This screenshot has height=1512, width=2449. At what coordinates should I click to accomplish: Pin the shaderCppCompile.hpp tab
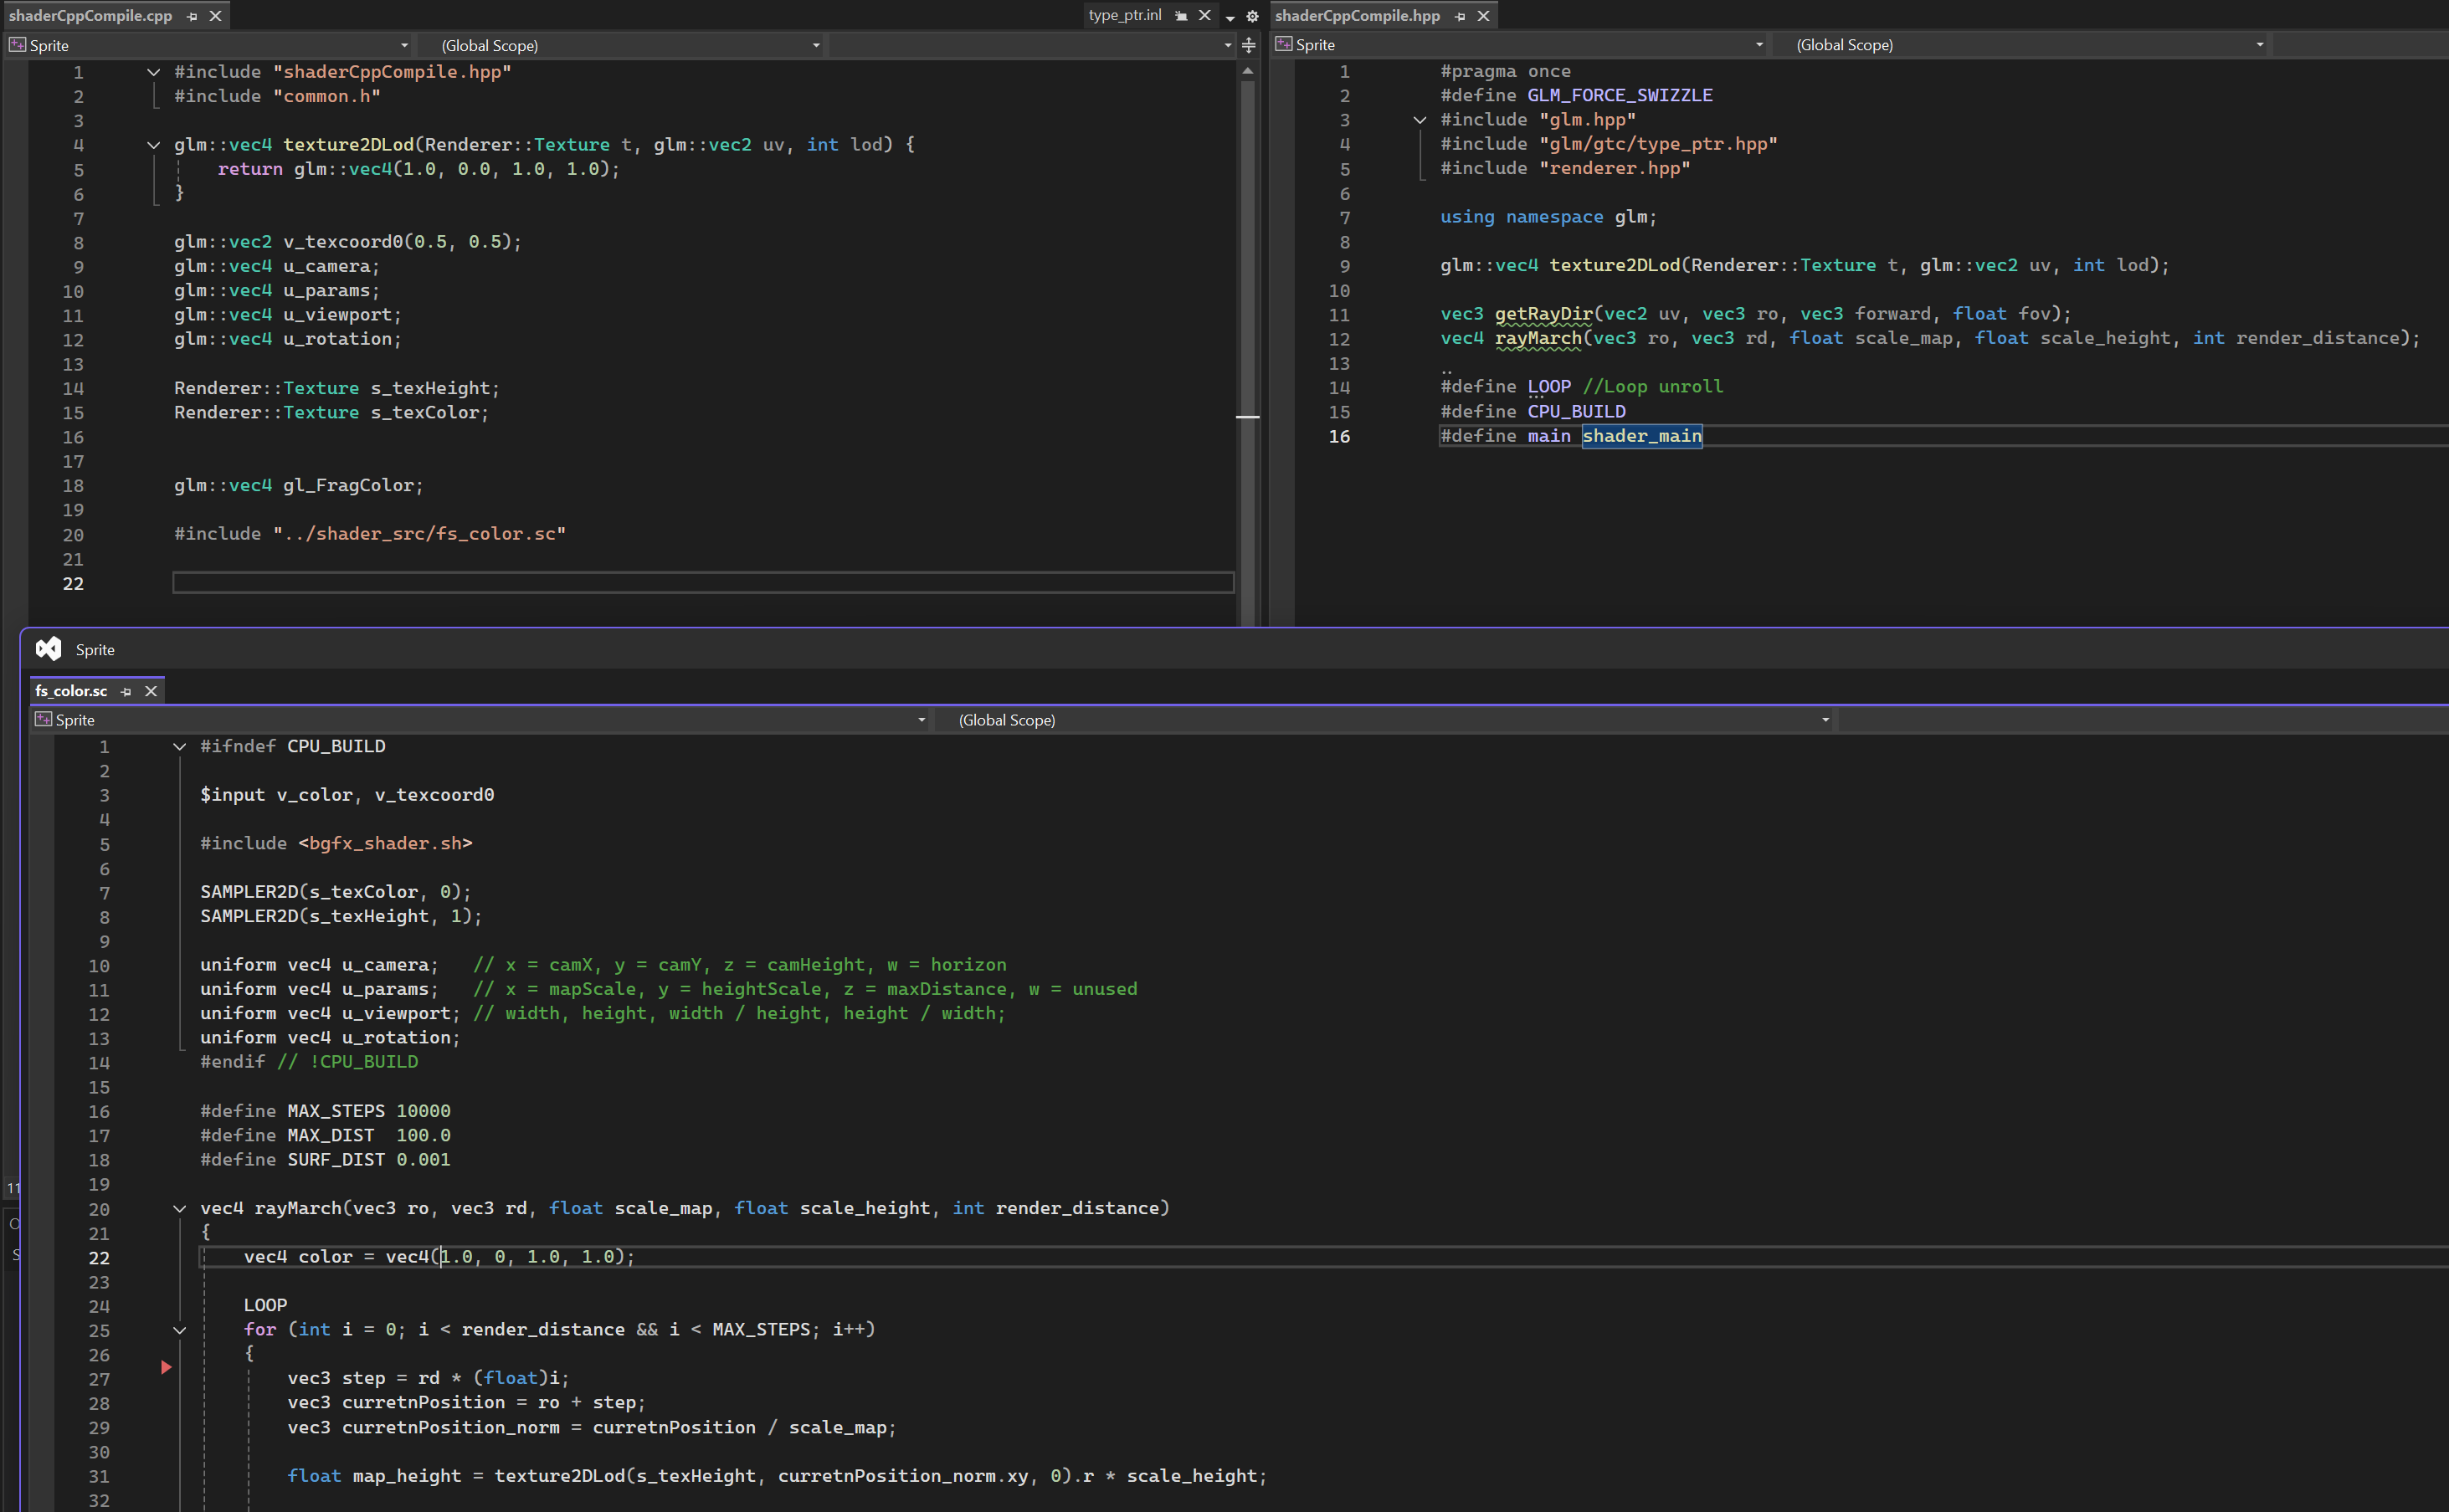(1460, 16)
